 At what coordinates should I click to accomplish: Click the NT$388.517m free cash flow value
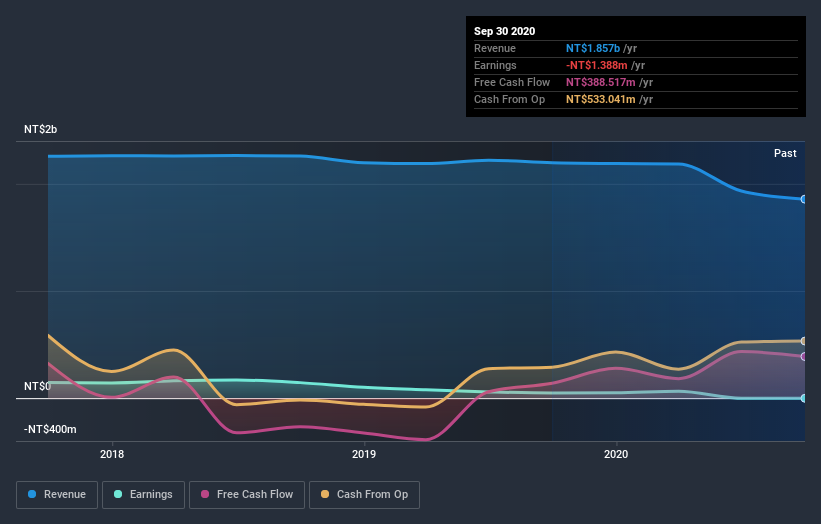click(x=601, y=82)
